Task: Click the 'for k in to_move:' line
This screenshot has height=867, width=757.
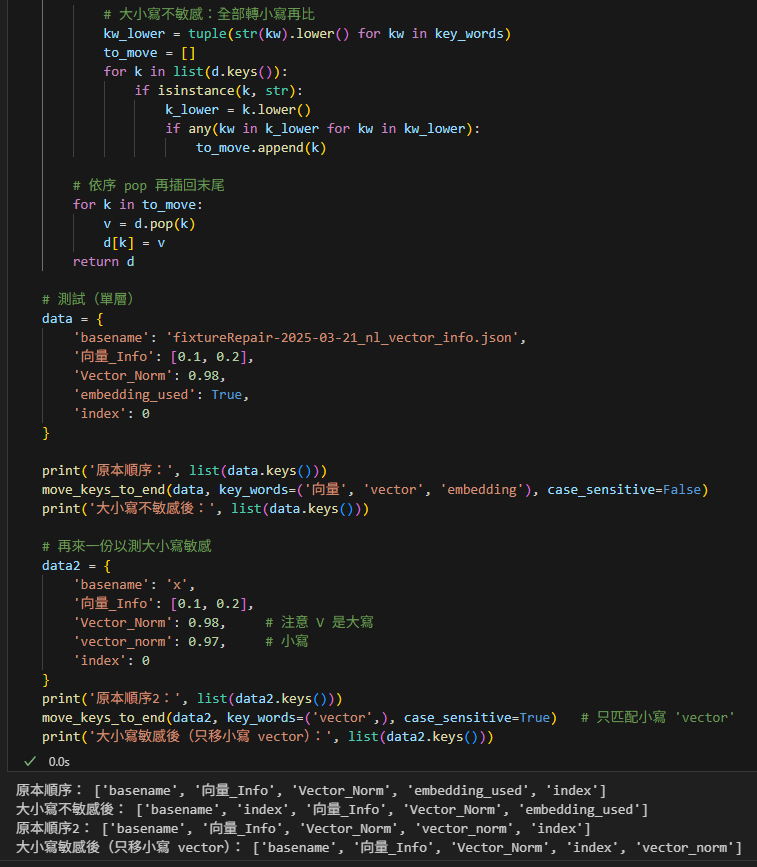Action: (x=138, y=205)
